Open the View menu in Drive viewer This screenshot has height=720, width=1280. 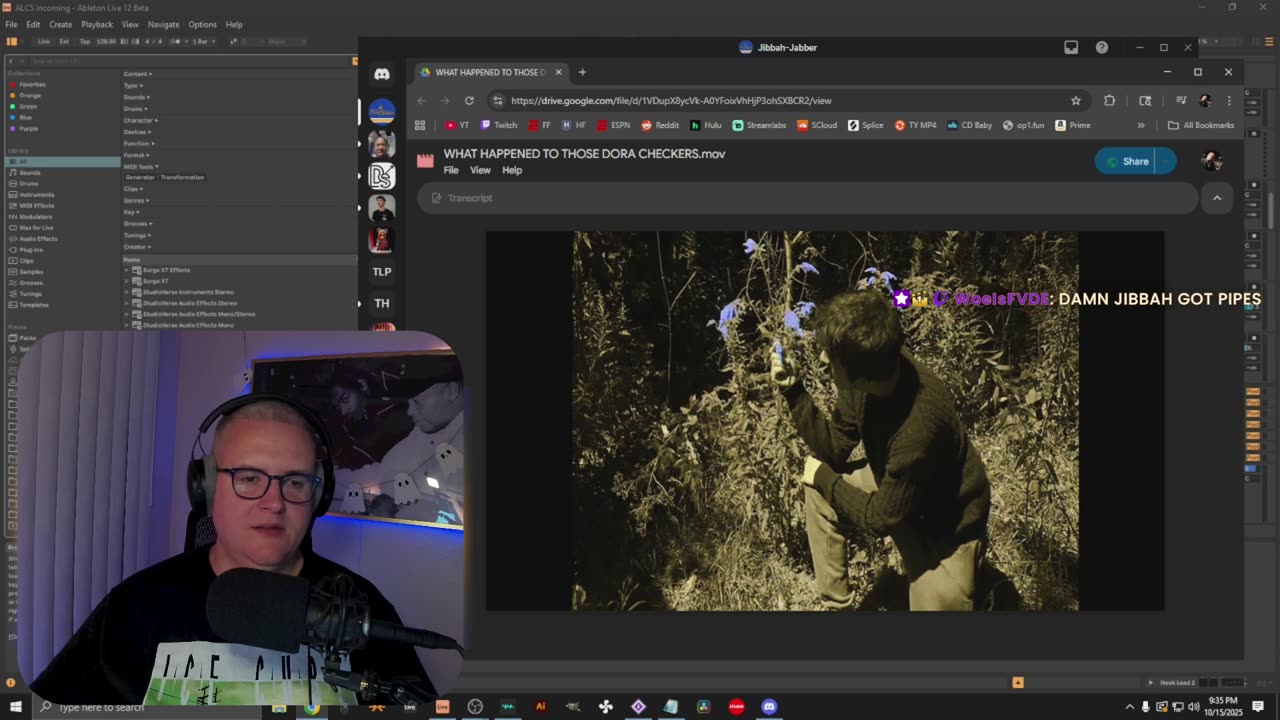[480, 170]
